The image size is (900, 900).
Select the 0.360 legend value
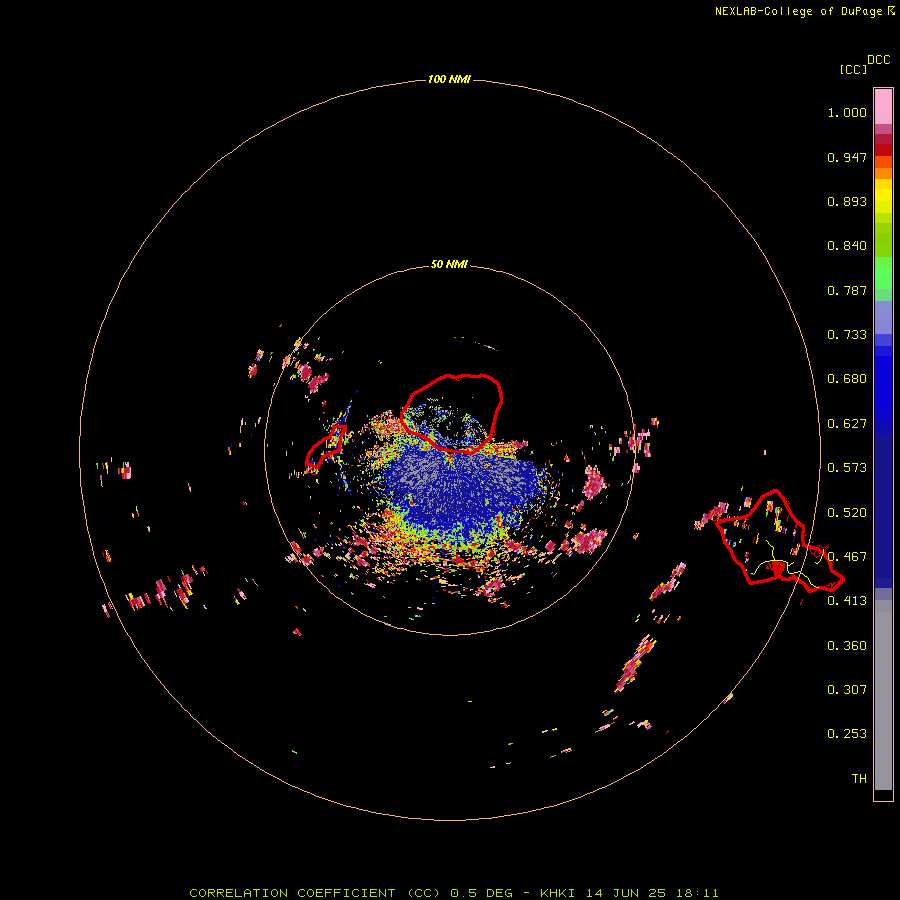(847, 646)
